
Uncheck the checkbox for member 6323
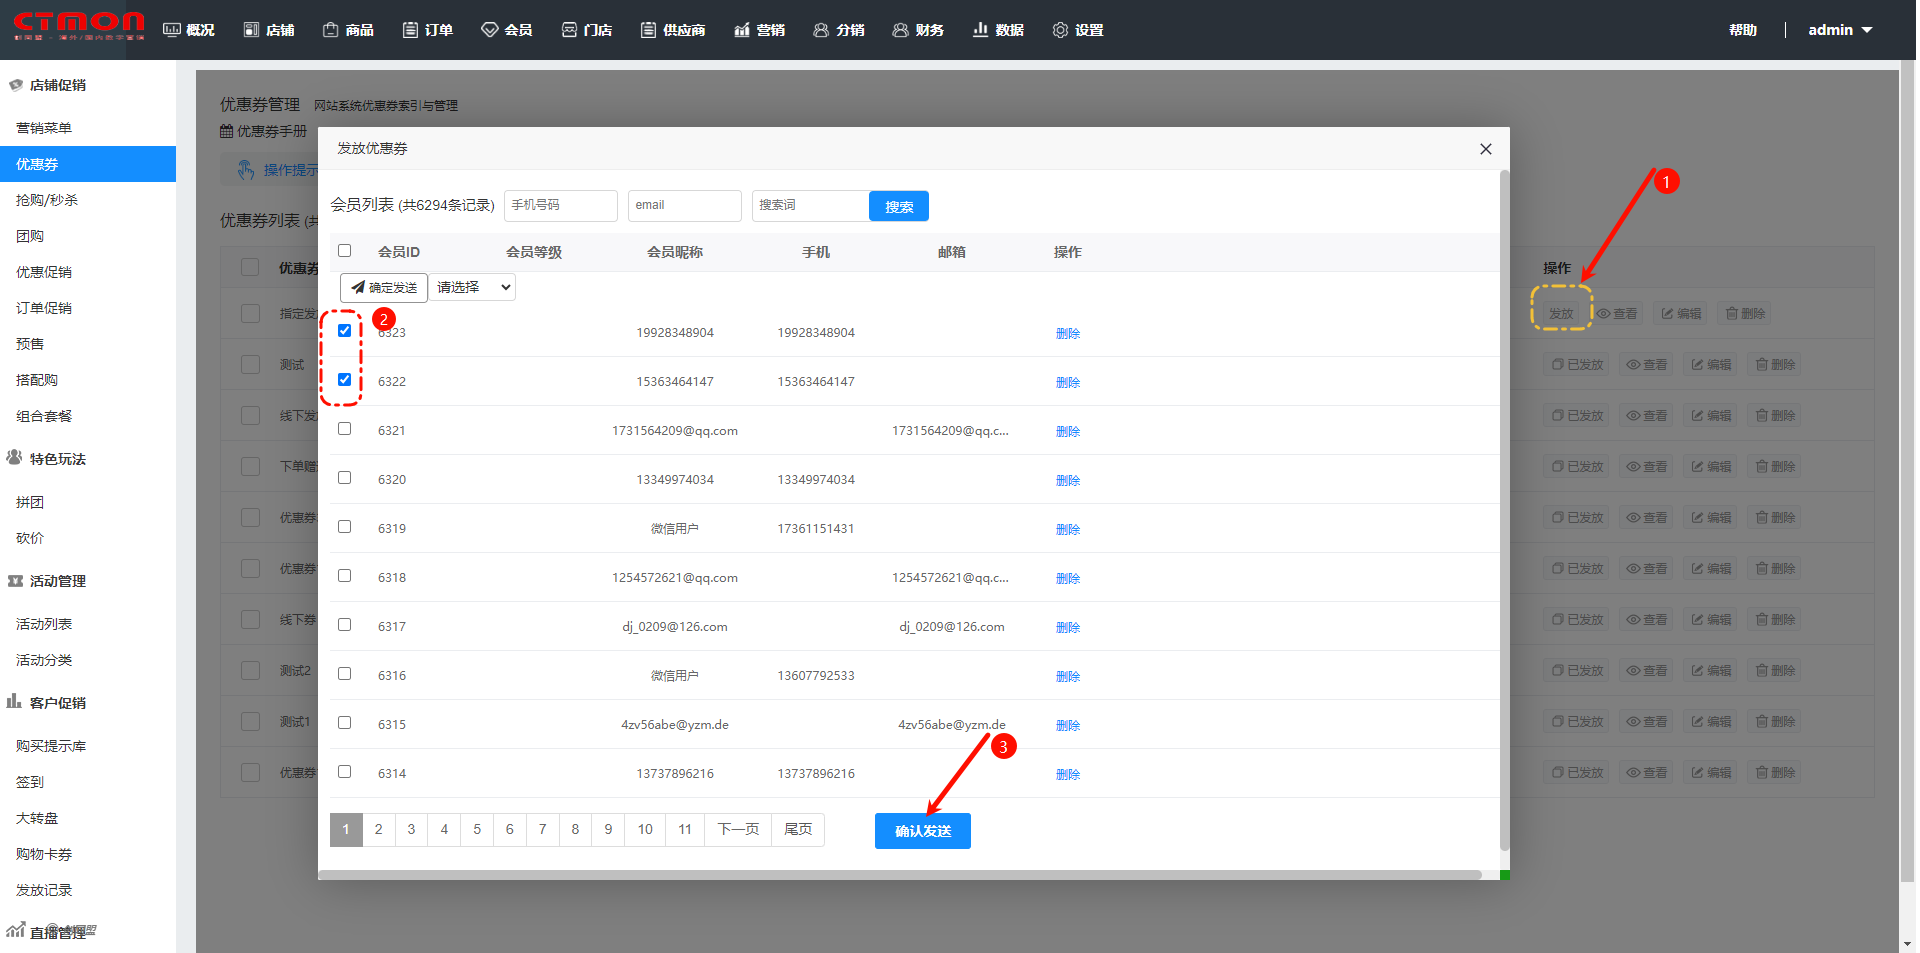344,331
